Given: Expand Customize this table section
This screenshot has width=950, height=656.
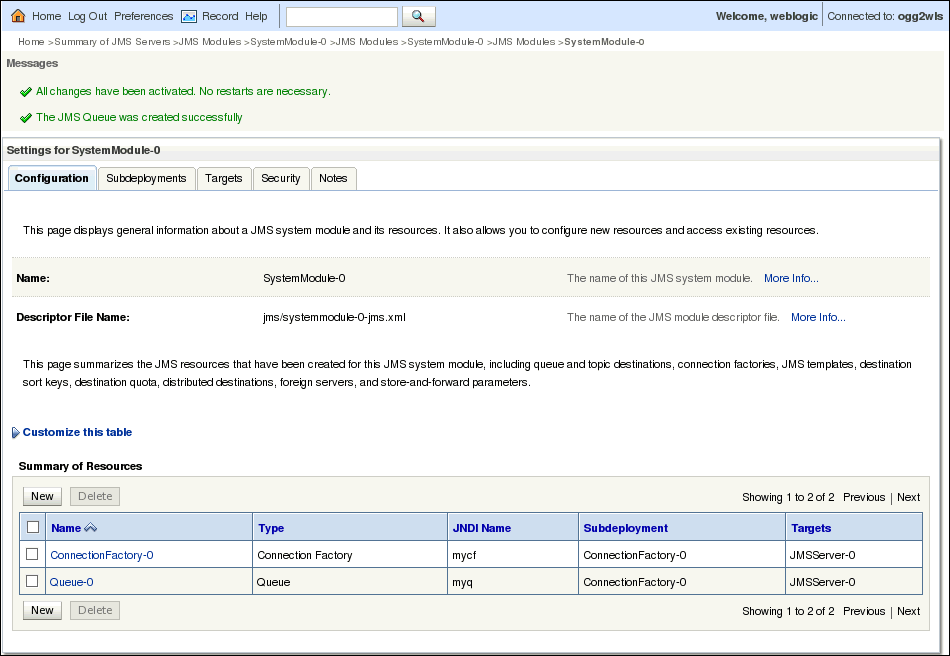Looking at the screenshot, I should point(77,432).
